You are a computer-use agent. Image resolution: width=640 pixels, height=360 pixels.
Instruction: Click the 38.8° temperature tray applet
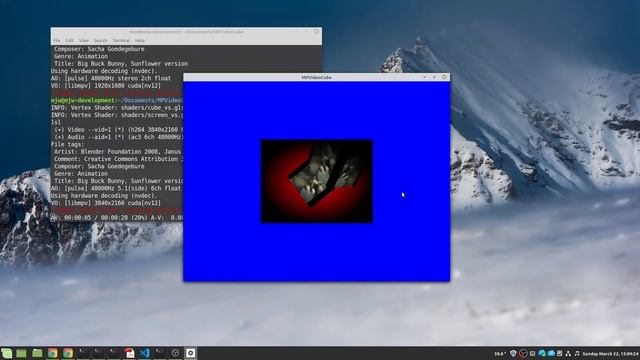[x=500, y=354]
